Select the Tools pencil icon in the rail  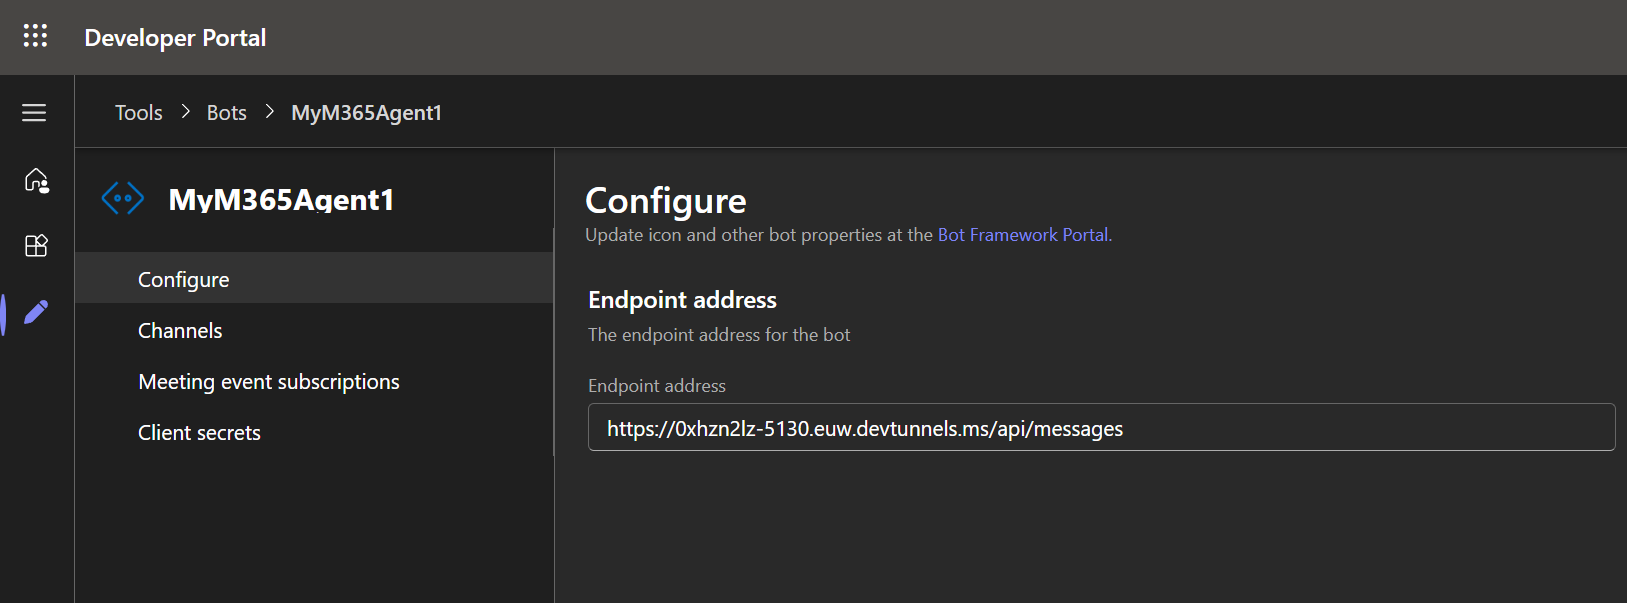click(36, 312)
